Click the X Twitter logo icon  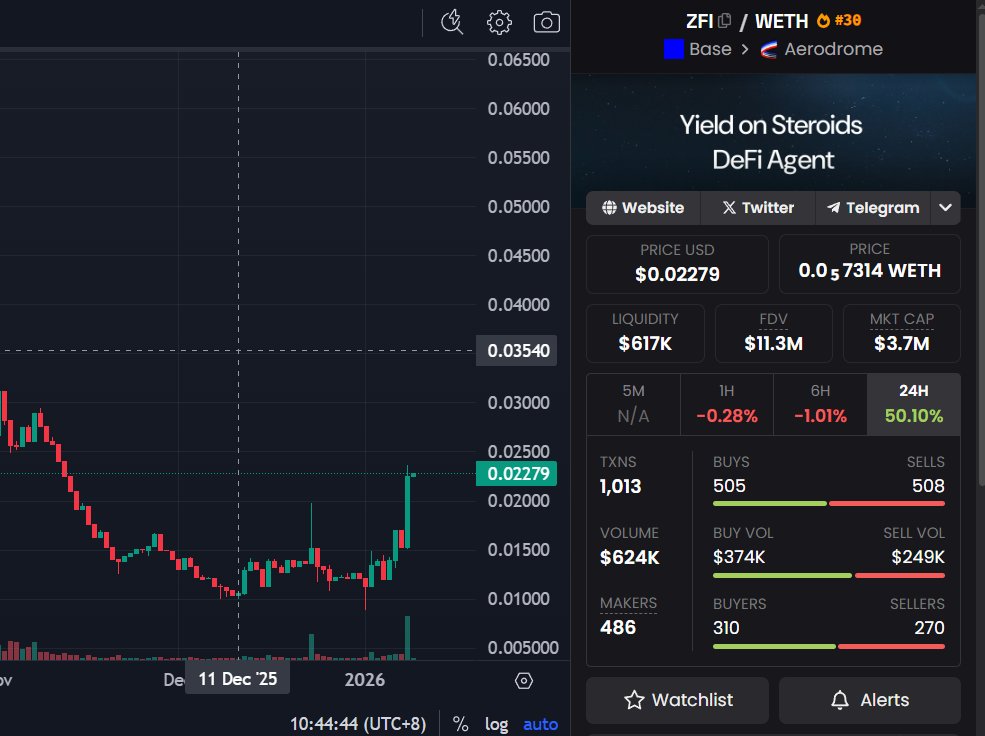(x=729, y=208)
